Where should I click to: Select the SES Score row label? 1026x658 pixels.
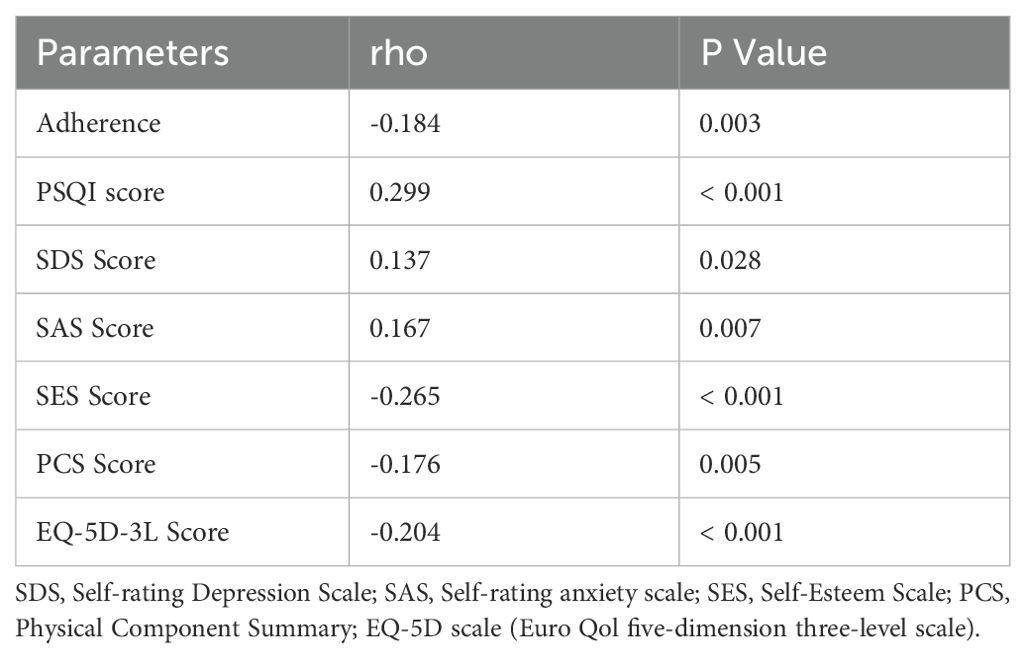pos(93,396)
